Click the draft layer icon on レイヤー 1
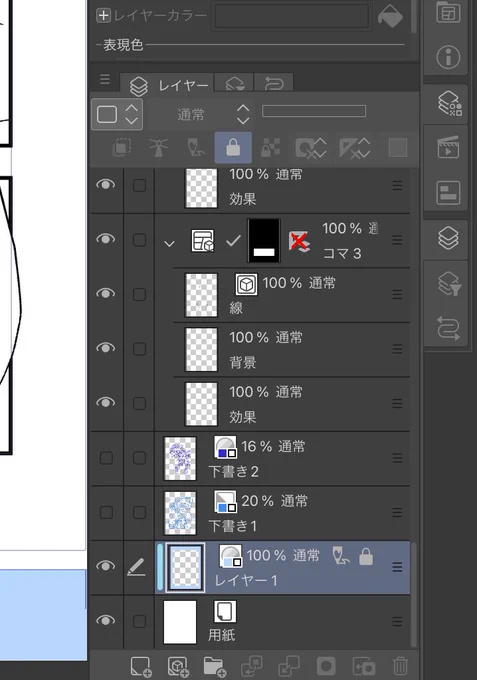 pyautogui.click(x=341, y=556)
